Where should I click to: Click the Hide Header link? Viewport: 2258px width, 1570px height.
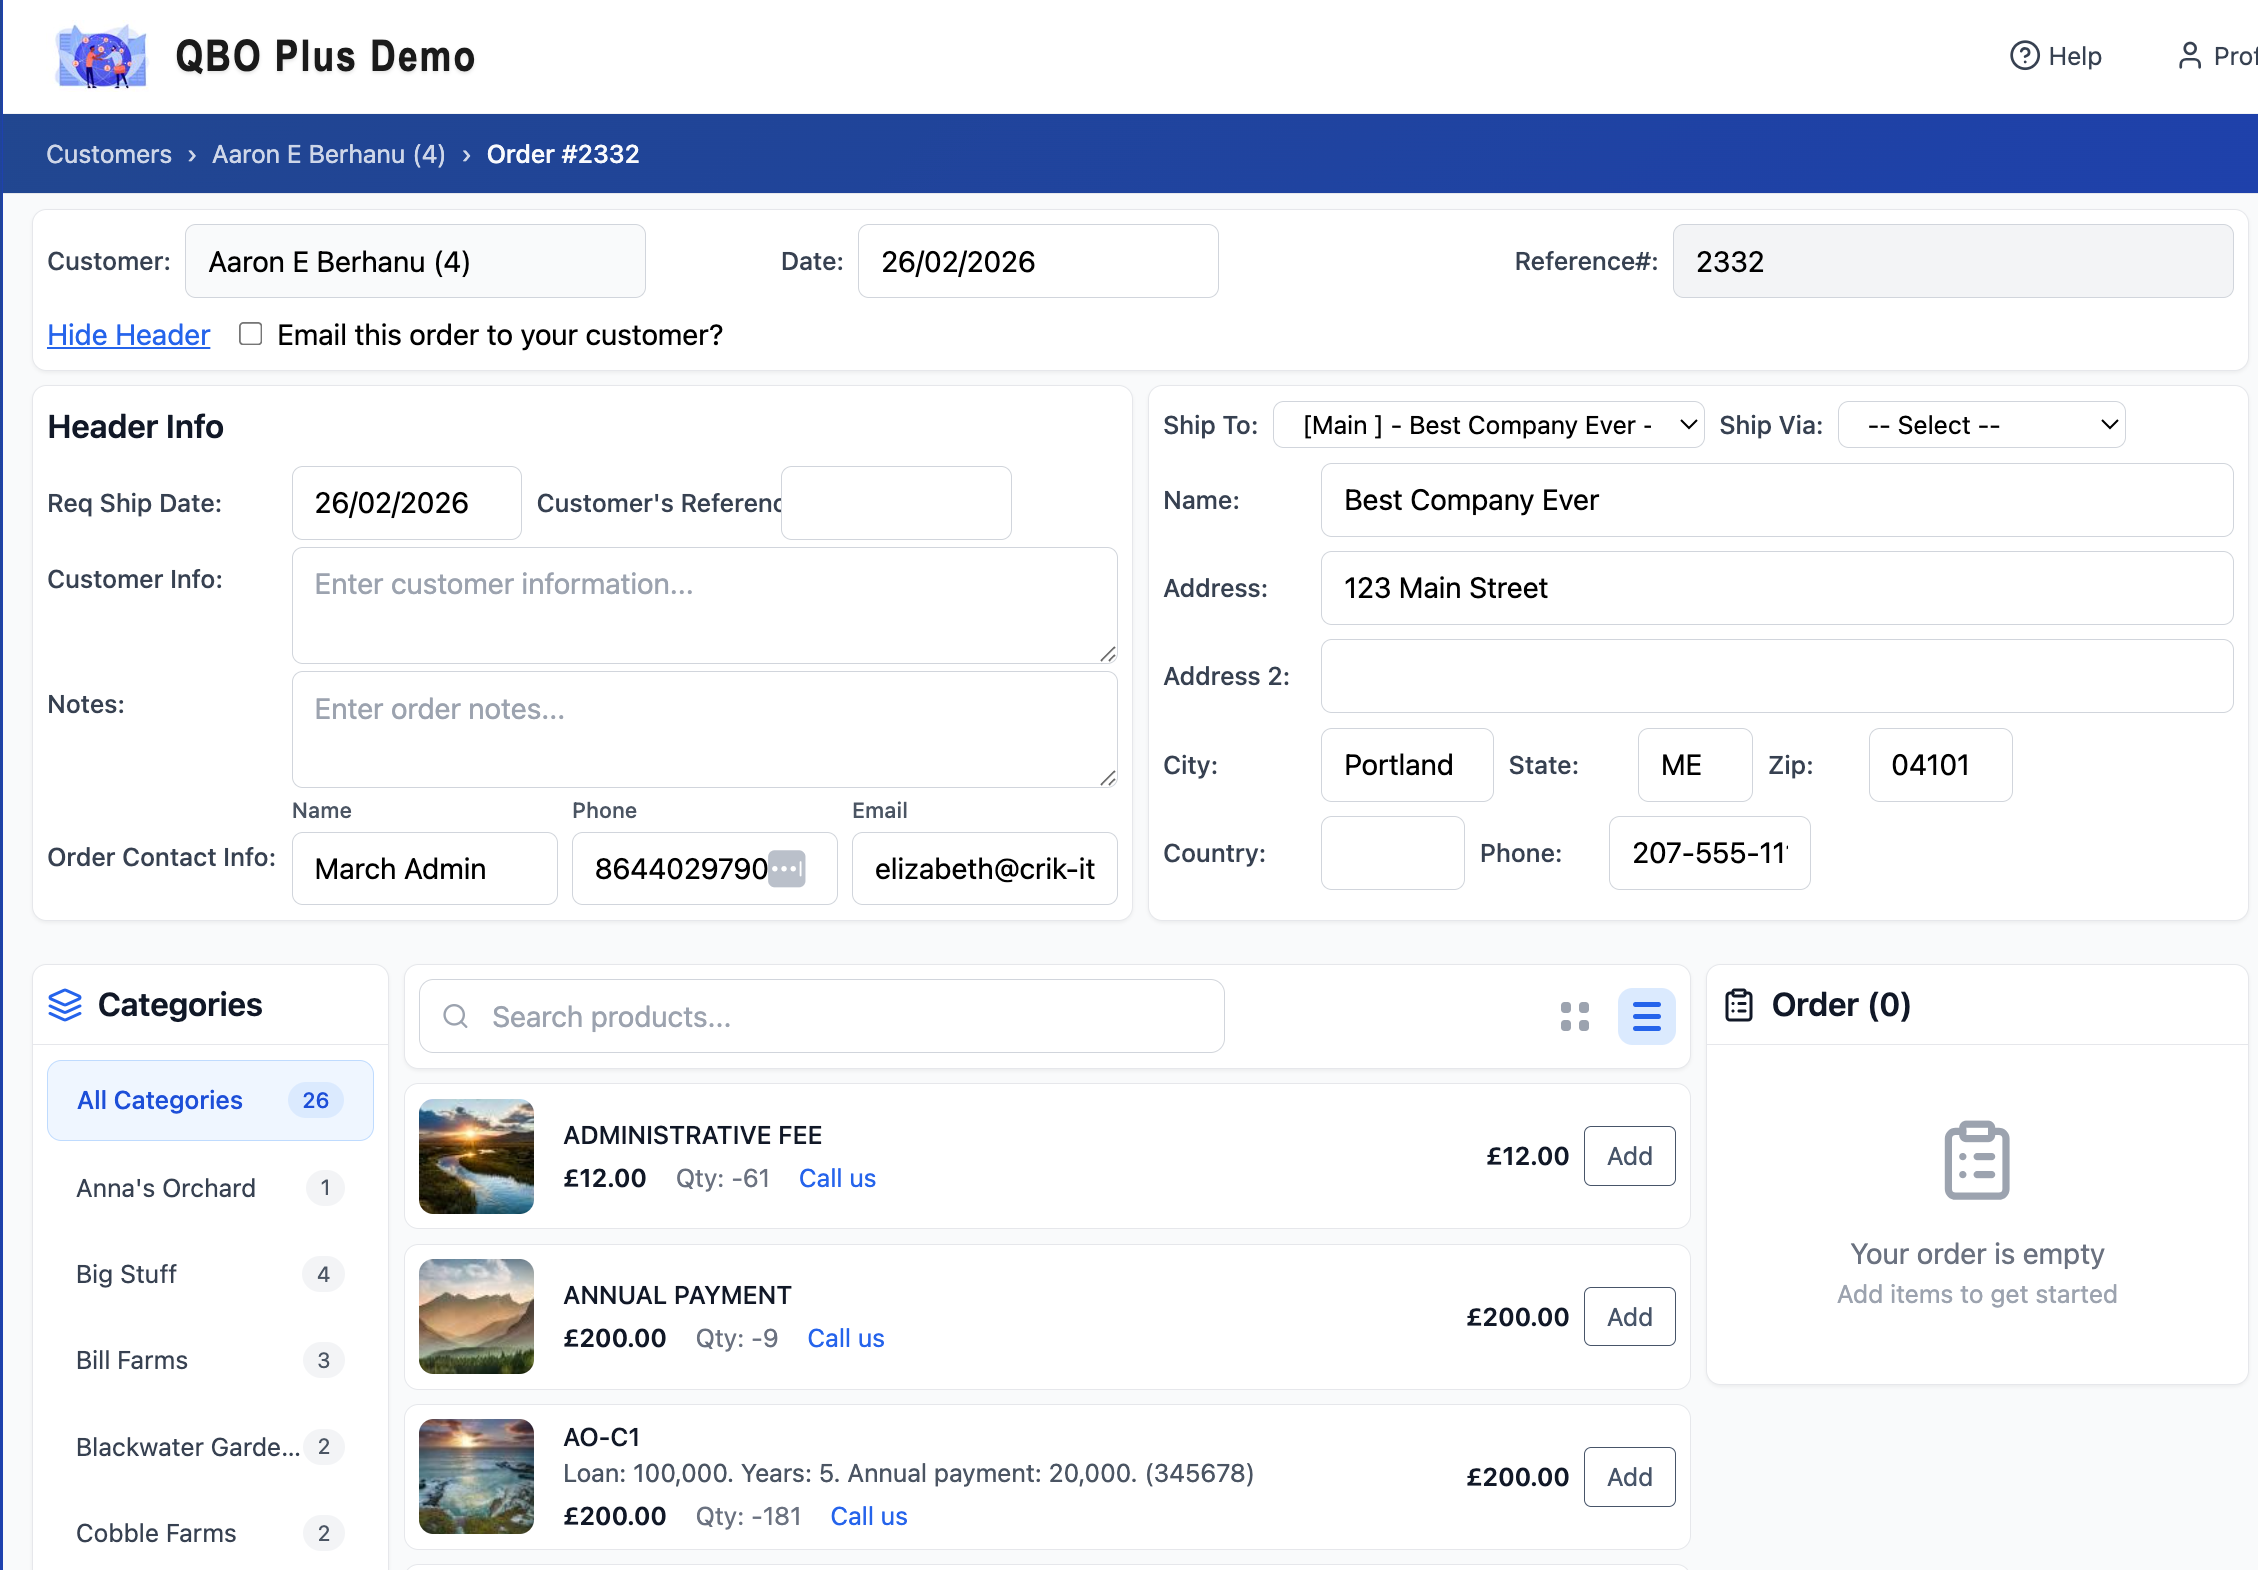[x=129, y=335]
